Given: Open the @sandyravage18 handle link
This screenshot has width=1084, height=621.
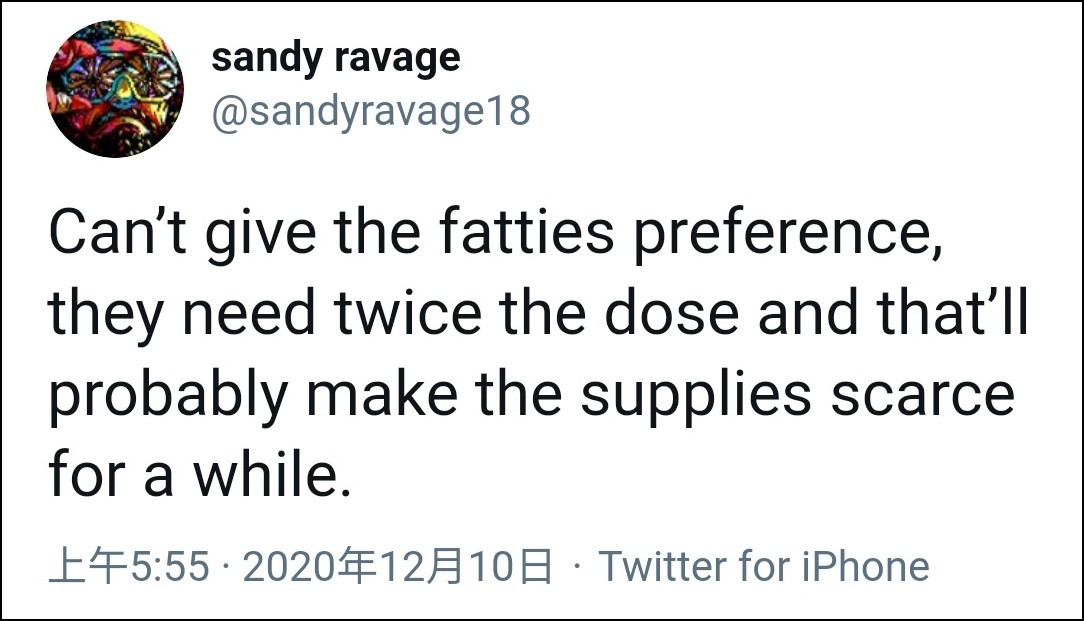Looking at the screenshot, I should (x=370, y=111).
